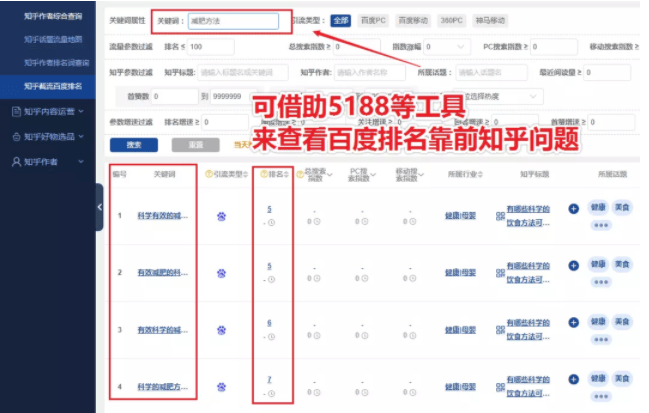Image resolution: width=649 pixels, height=413 pixels.
Task: Click the blue 搜索 button
Action: 134,145
